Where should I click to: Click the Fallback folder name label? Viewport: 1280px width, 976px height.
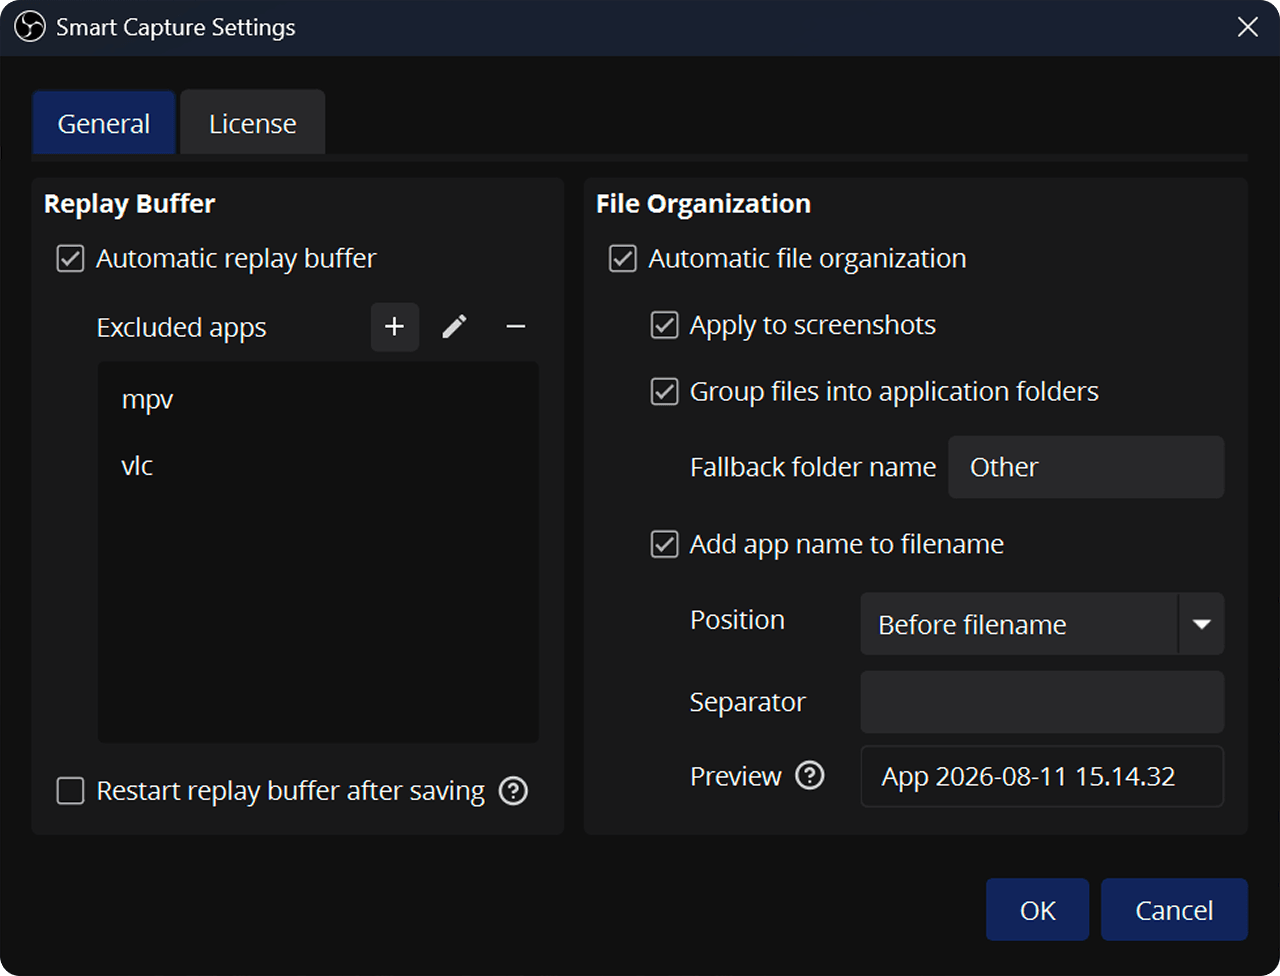813,467
